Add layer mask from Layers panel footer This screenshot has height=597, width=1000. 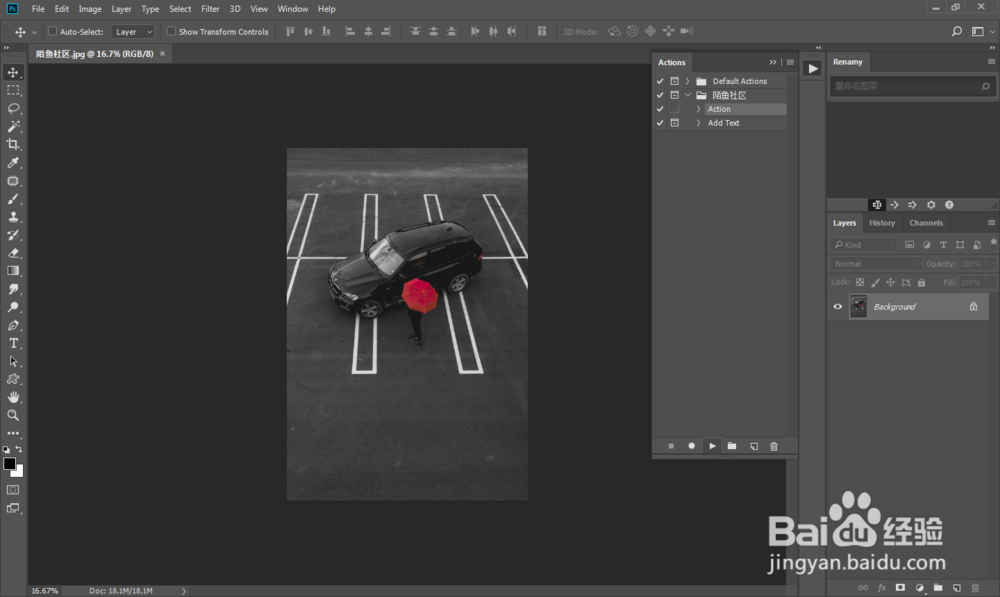900,587
